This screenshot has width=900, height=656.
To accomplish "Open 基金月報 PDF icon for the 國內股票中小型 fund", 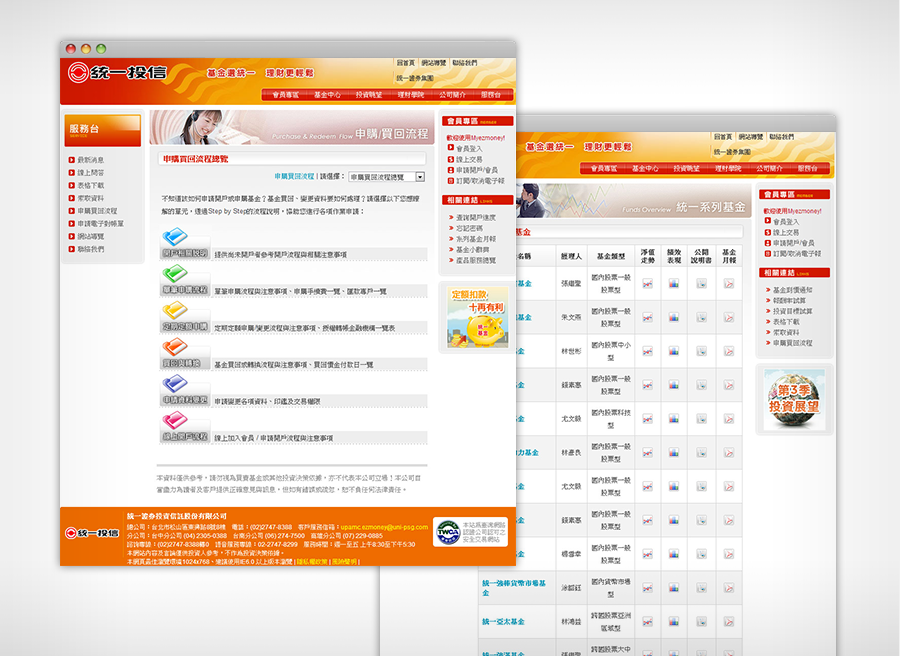I will coord(729,351).
